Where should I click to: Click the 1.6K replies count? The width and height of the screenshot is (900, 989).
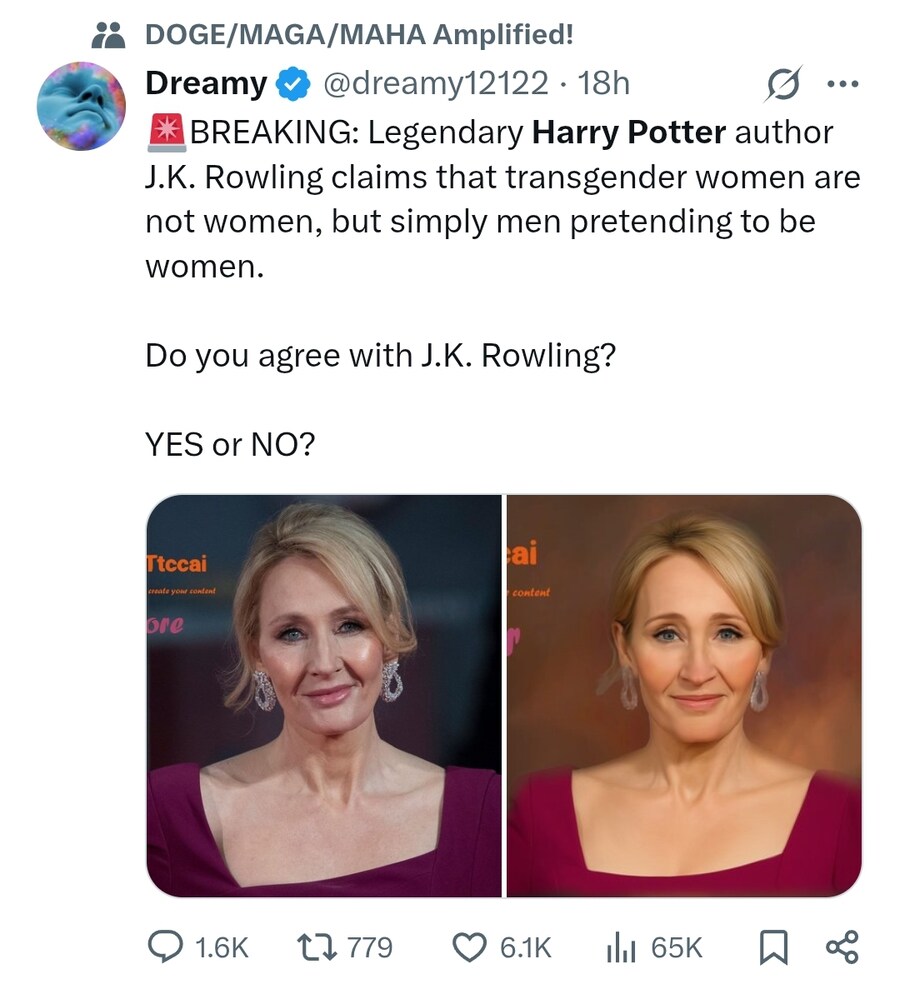point(222,948)
